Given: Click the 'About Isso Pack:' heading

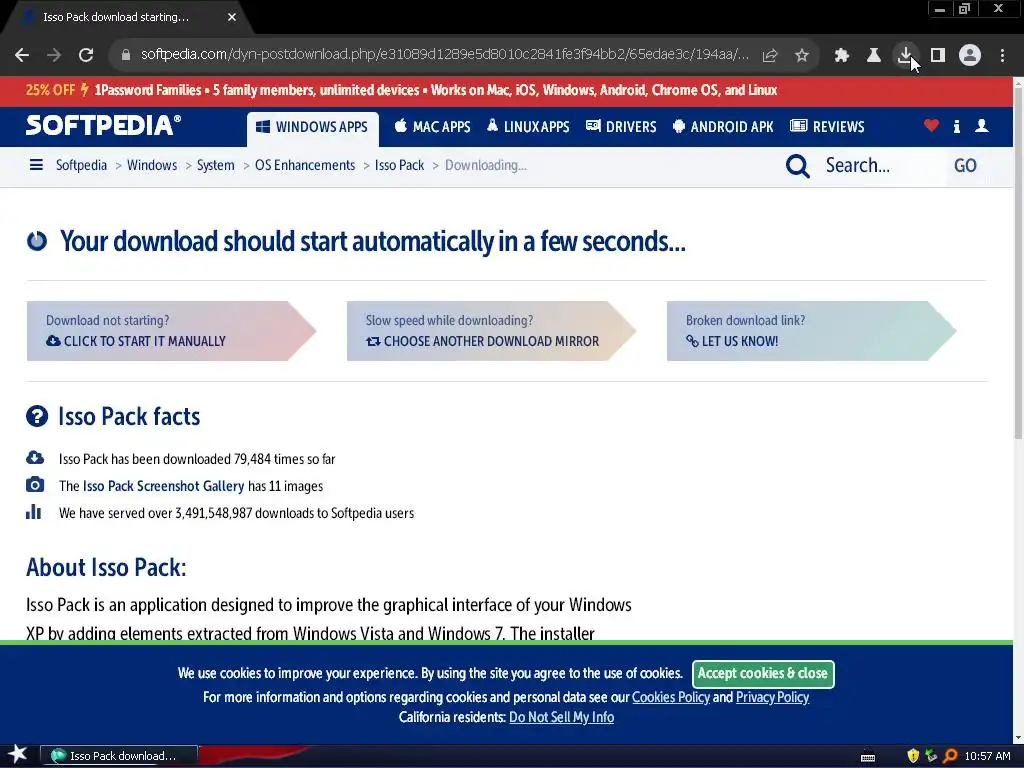Looking at the screenshot, I should (x=106, y=568).
